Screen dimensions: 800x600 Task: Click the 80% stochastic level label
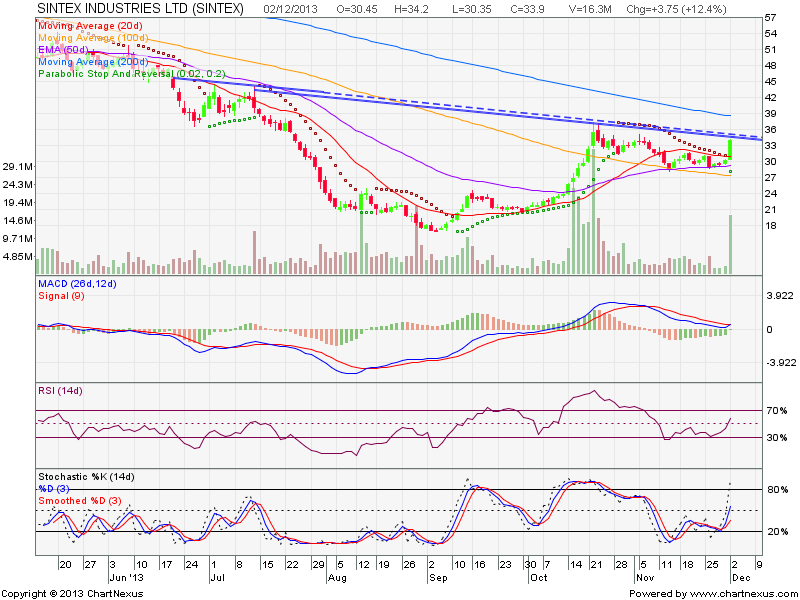coord(778,490)
